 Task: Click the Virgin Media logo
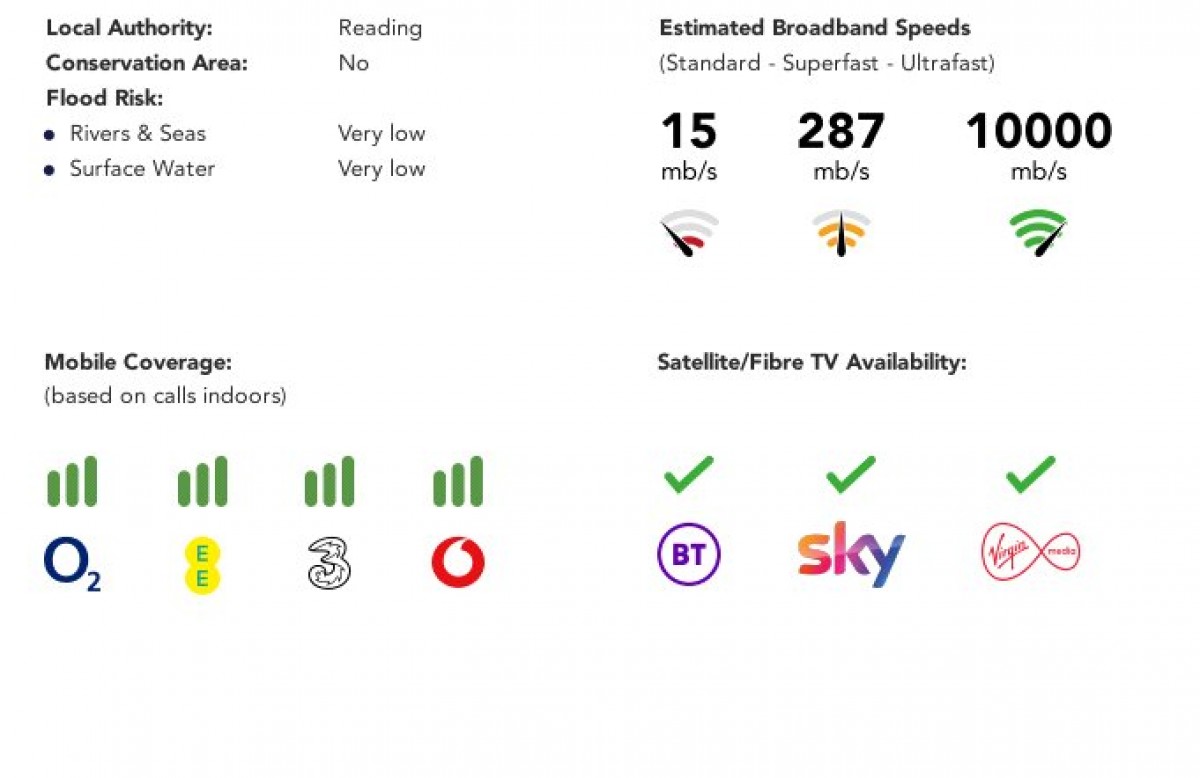[1030, 552]
